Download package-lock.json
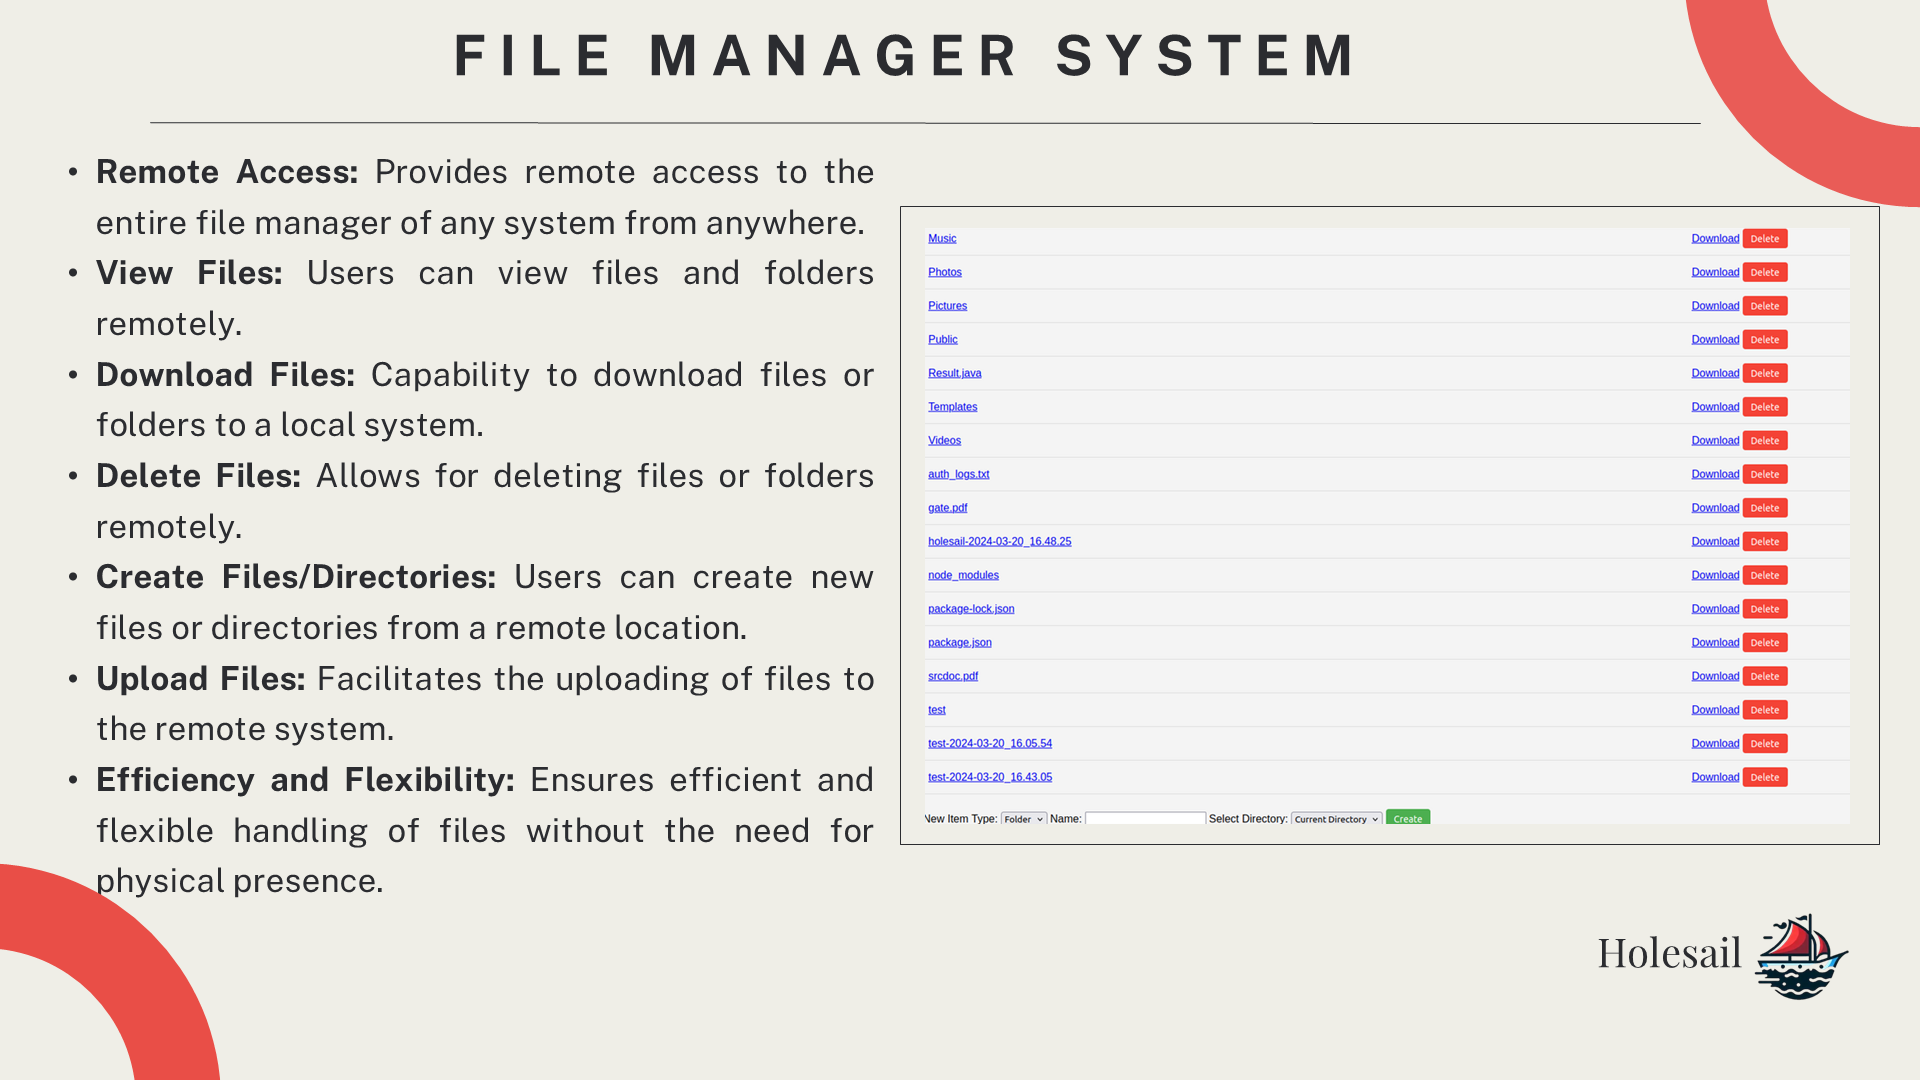This screenshot has width=1920, height=1080. (1715, 609)
